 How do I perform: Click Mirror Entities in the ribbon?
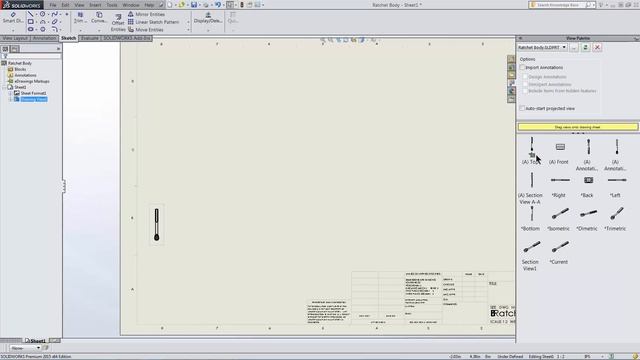tap(147, 14)
